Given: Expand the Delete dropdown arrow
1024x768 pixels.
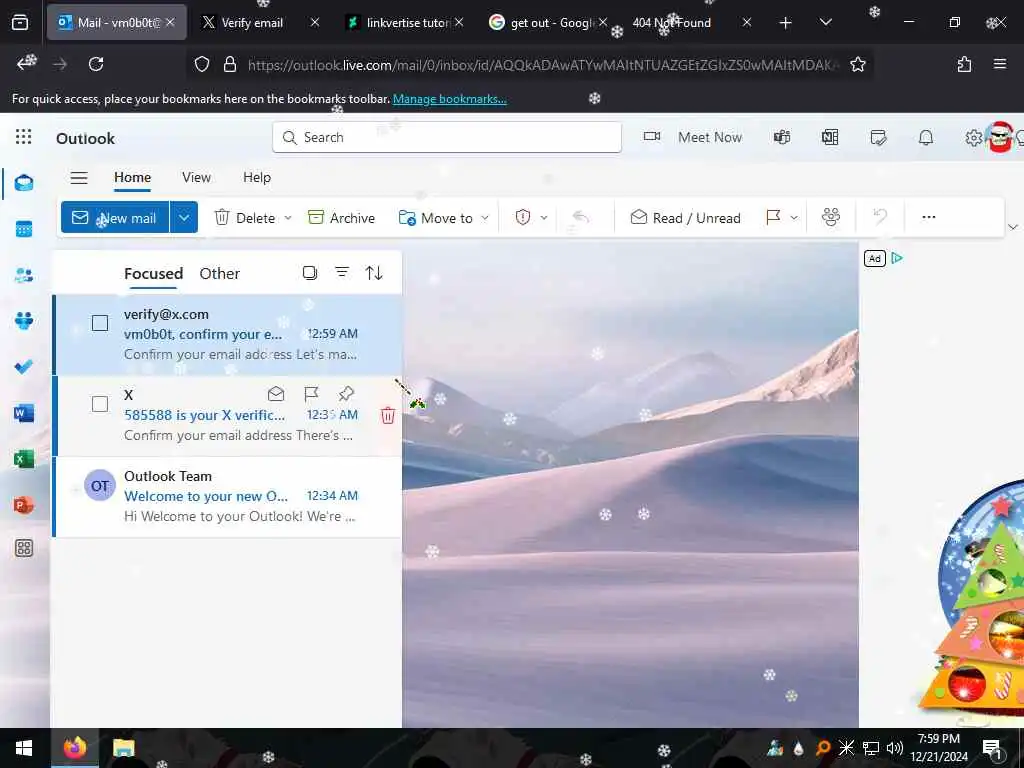Looking at the screenshot, I should point(288,217).
